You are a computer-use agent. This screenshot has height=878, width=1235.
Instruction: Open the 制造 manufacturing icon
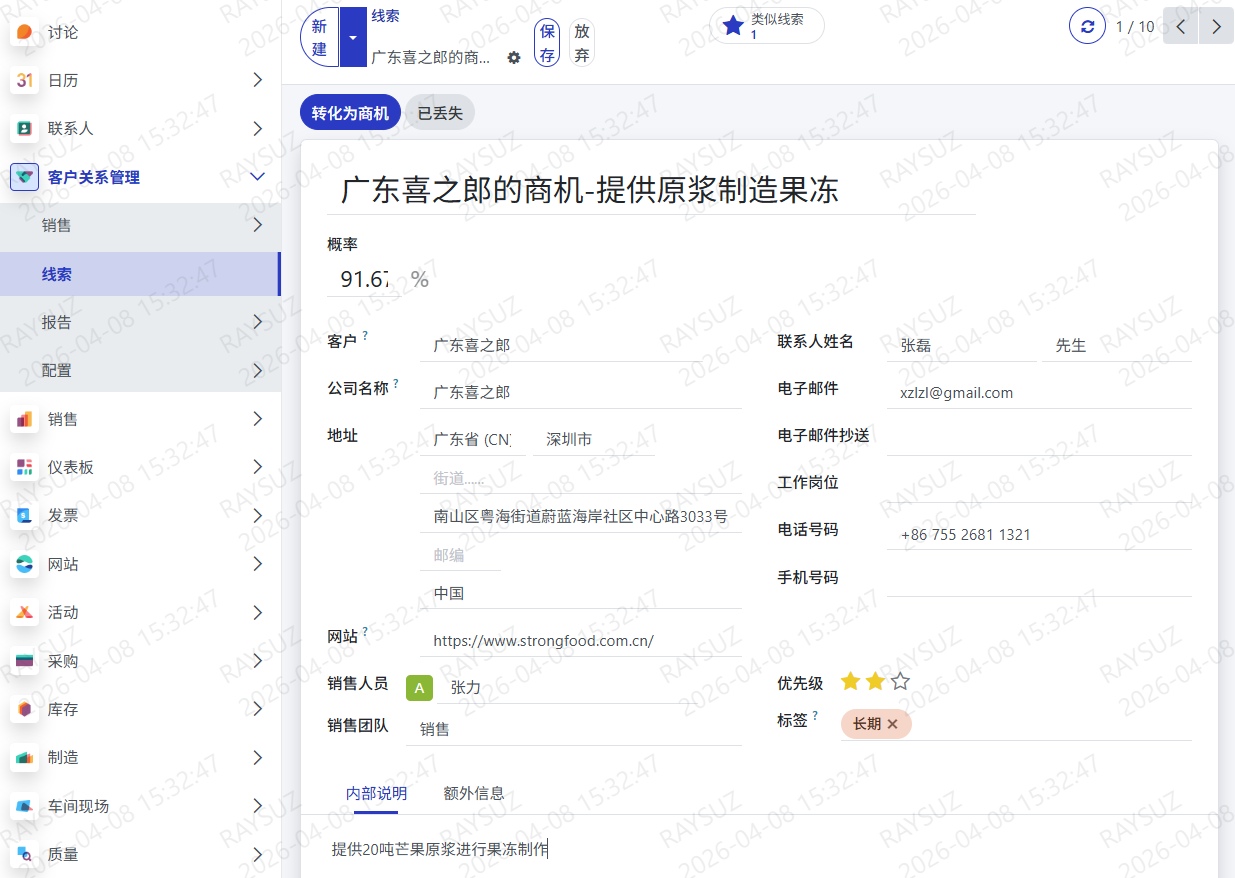tap(25, 757)
